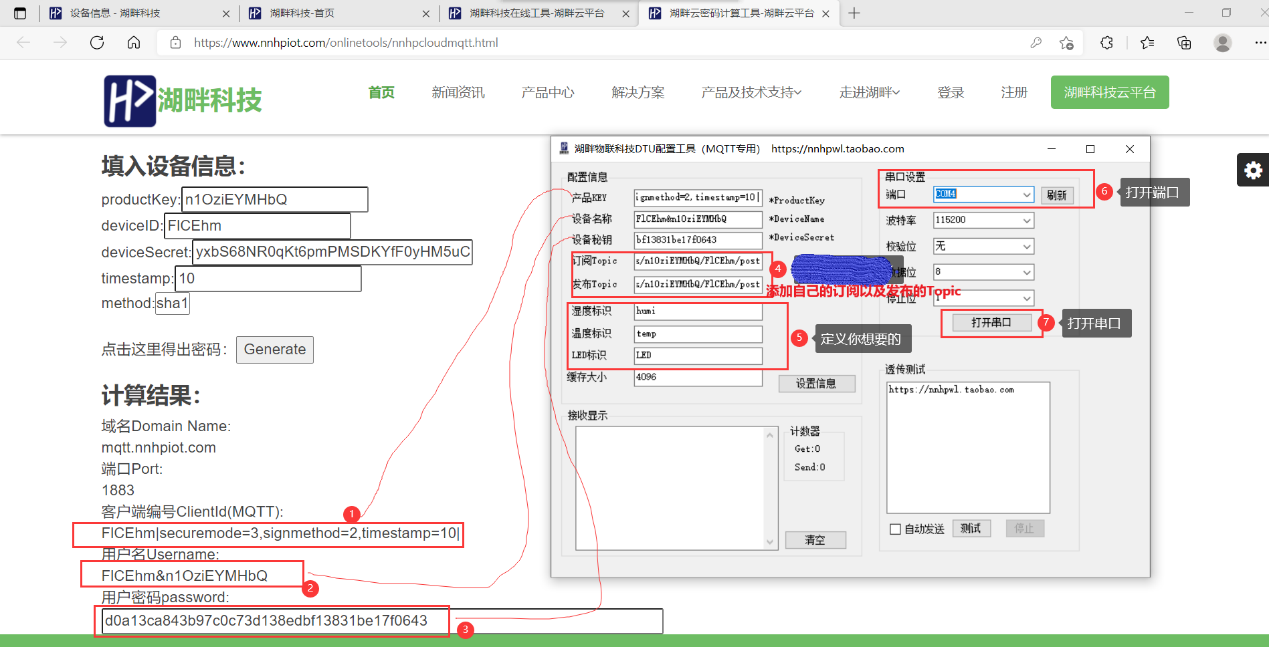1269x647 pixels.
Task: Click 测试 button in DTU tool
Action: click(970, 528)
